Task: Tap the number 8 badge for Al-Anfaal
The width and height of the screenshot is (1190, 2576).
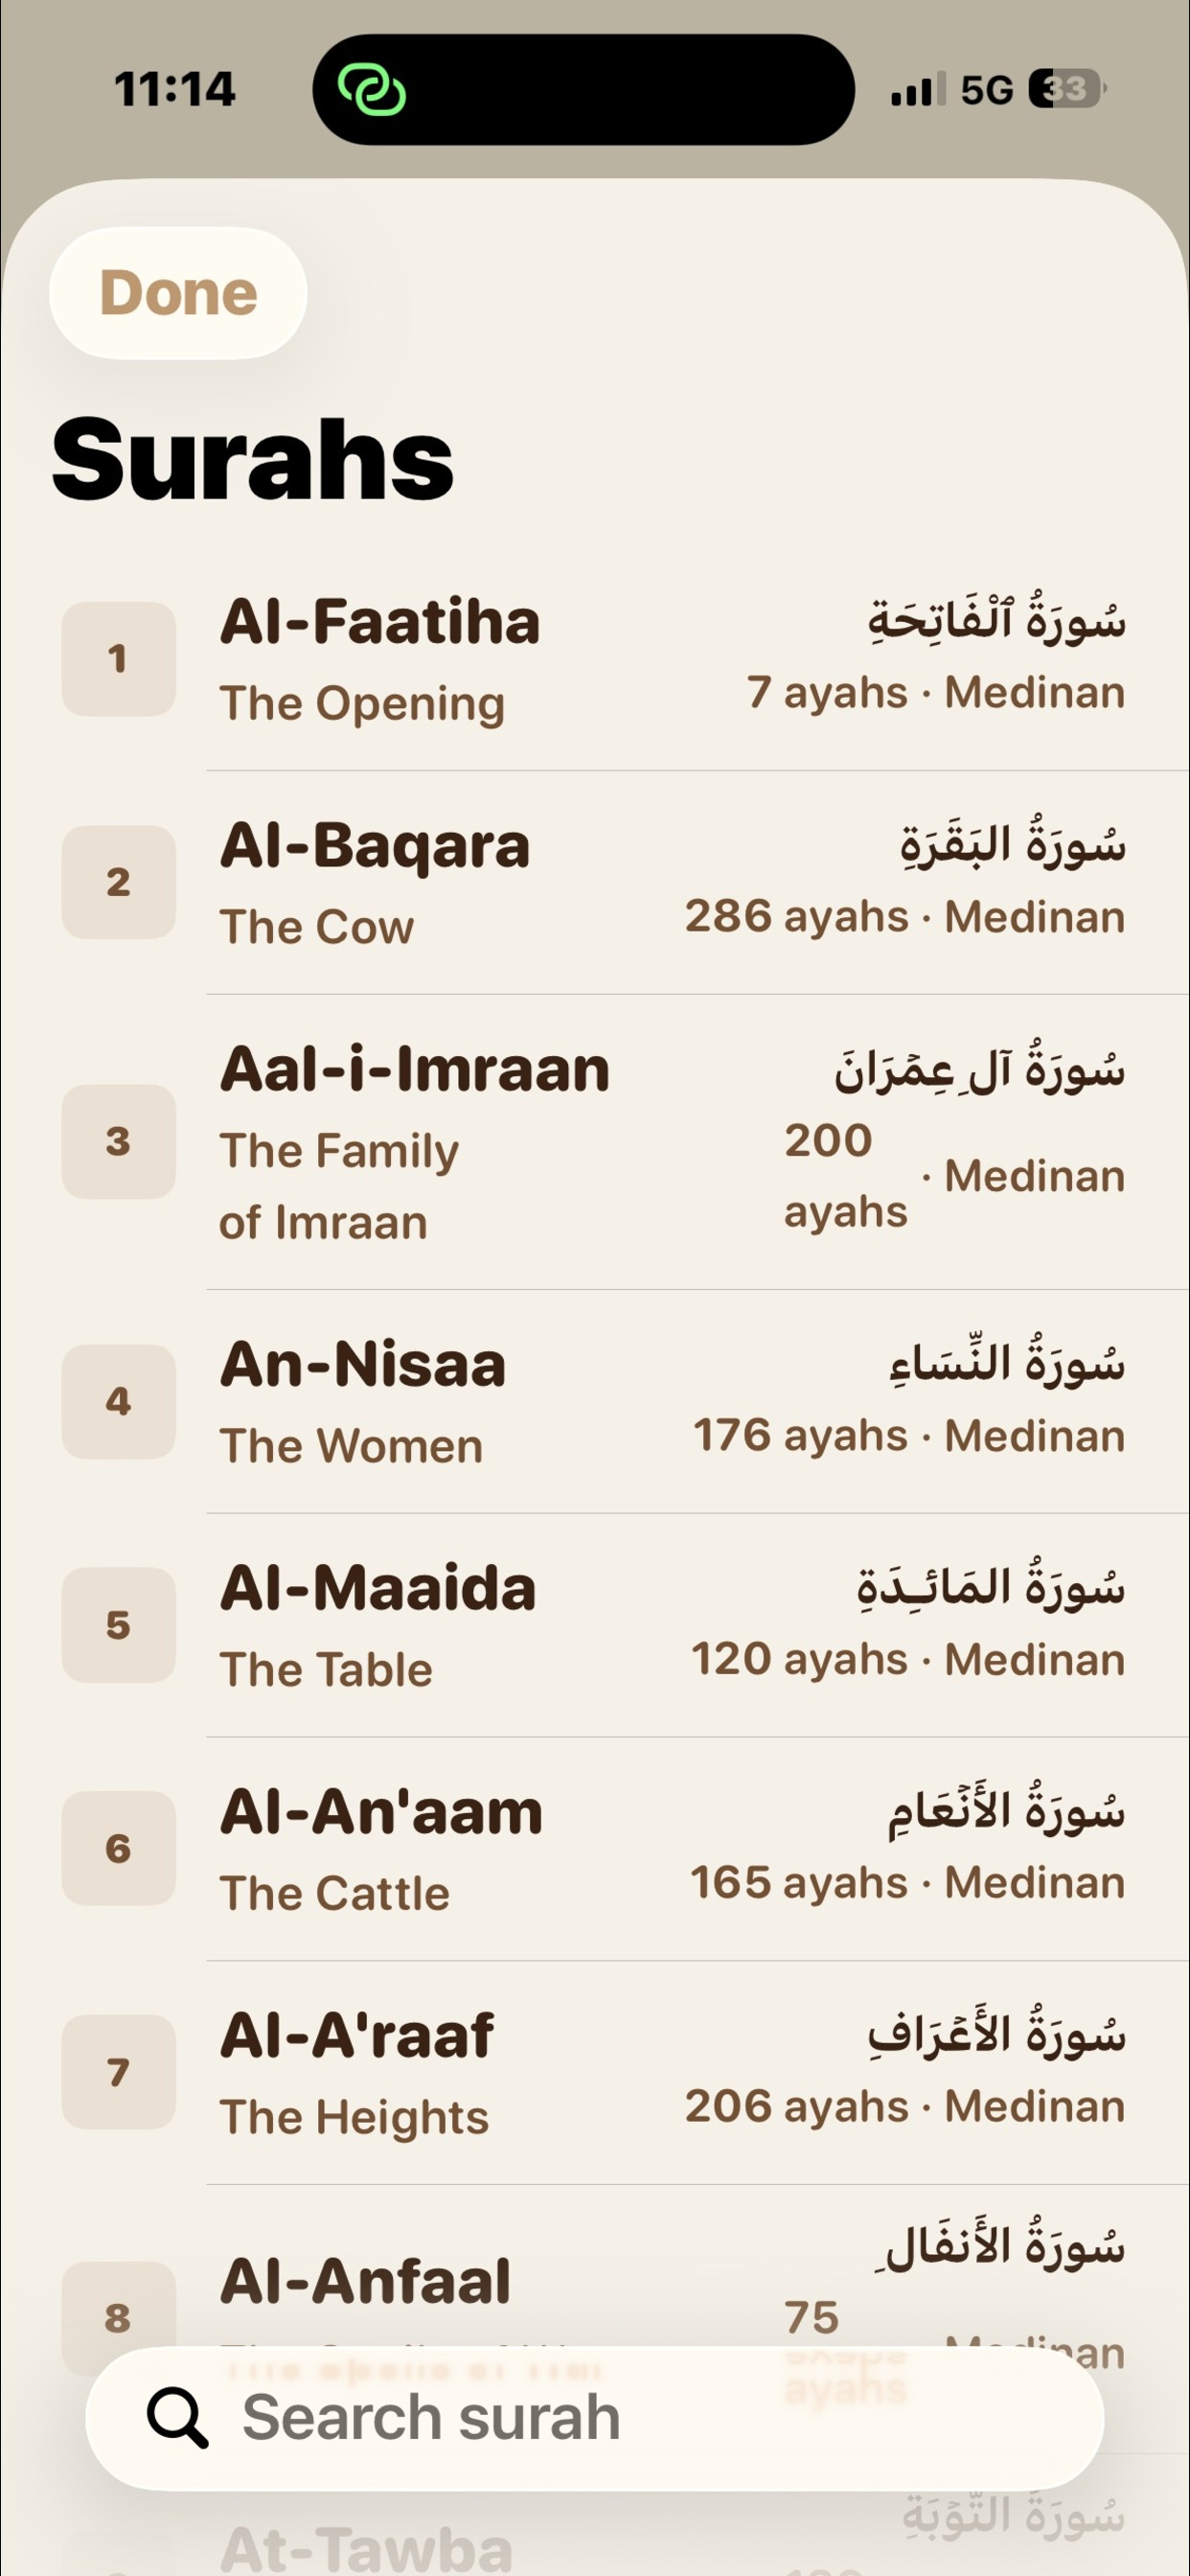Action: coord(118,2318)
